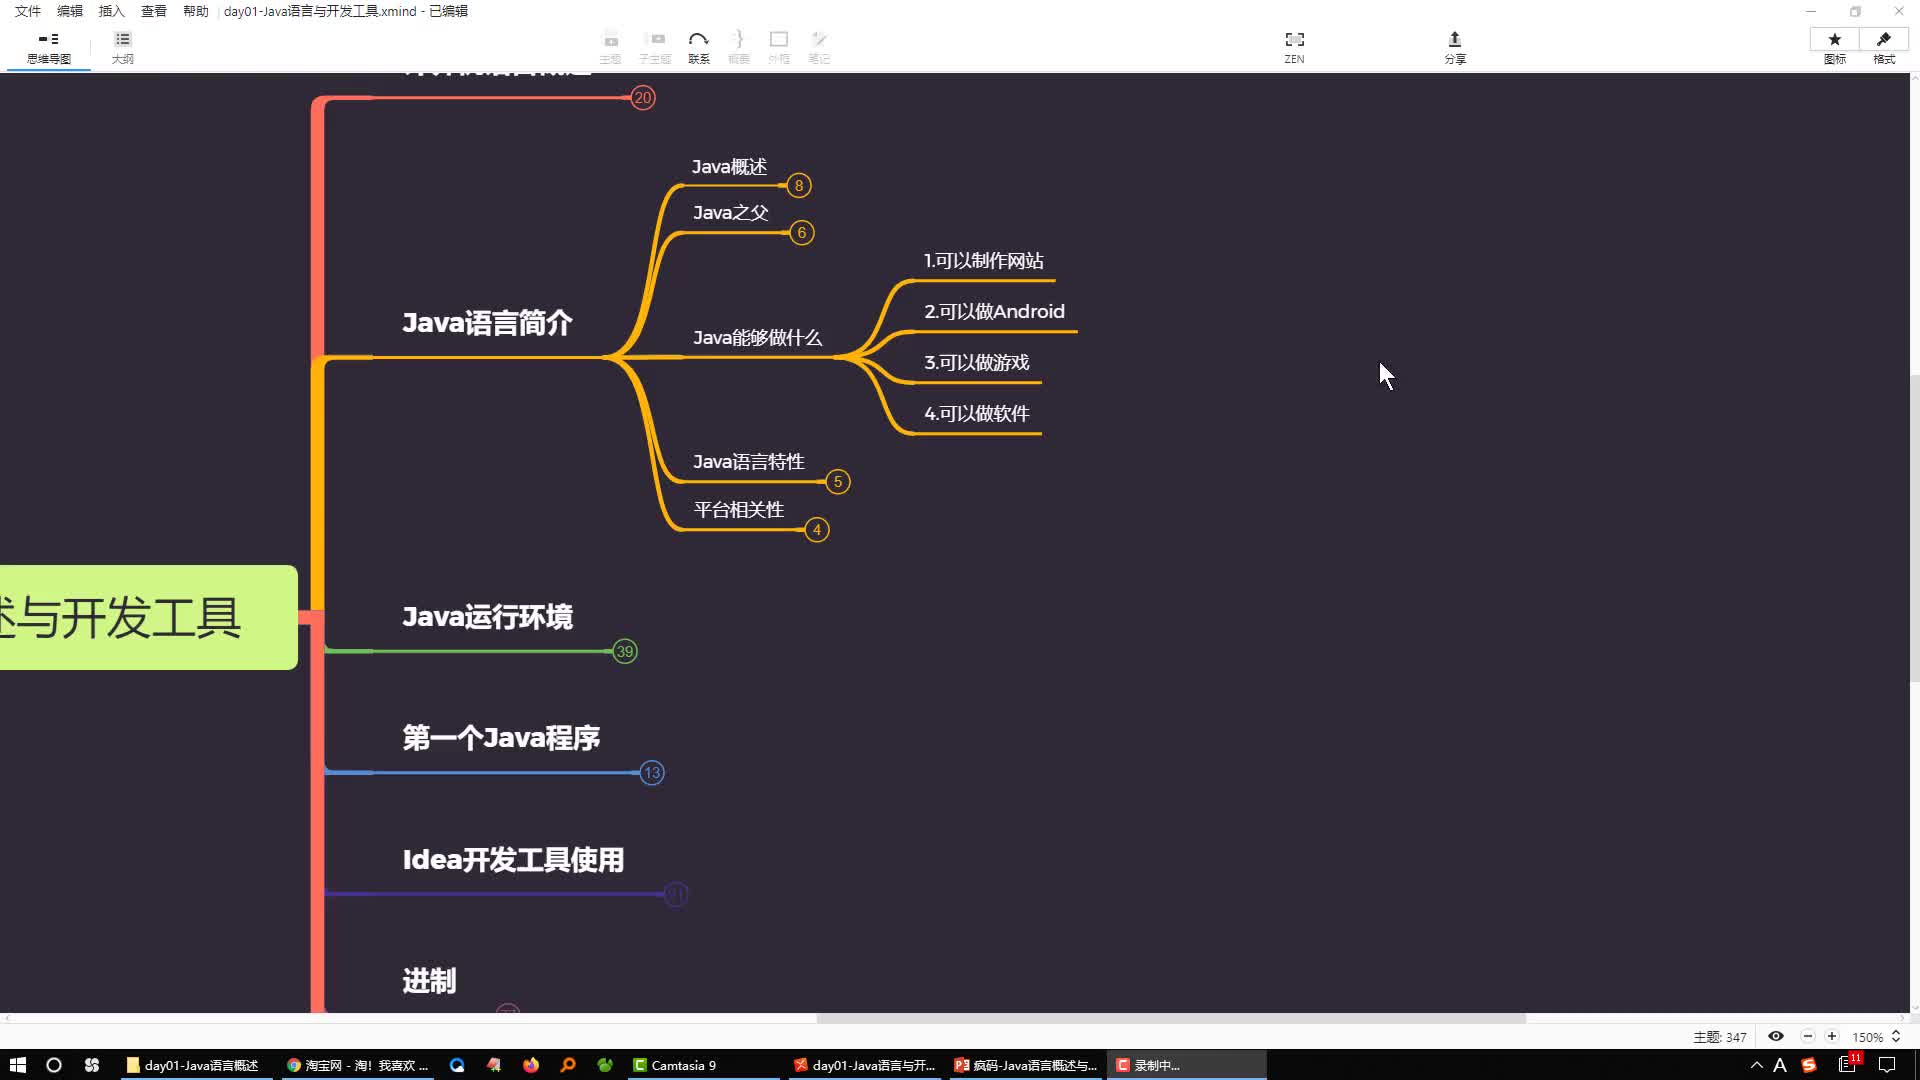The image size is (1920, 1080).
Task: Select node 3.可以做游戏
Action: pyautogui.click(x=976, y=363)
